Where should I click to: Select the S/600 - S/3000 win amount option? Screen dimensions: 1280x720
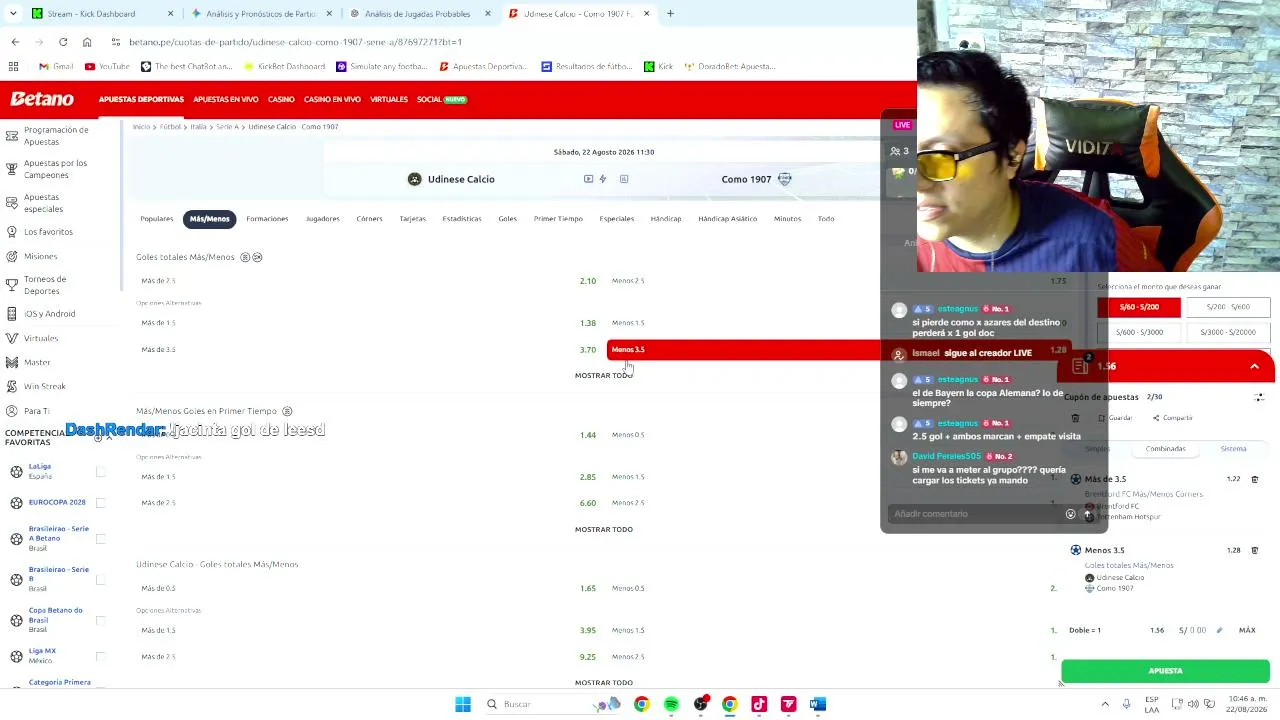pos(1139,332)
